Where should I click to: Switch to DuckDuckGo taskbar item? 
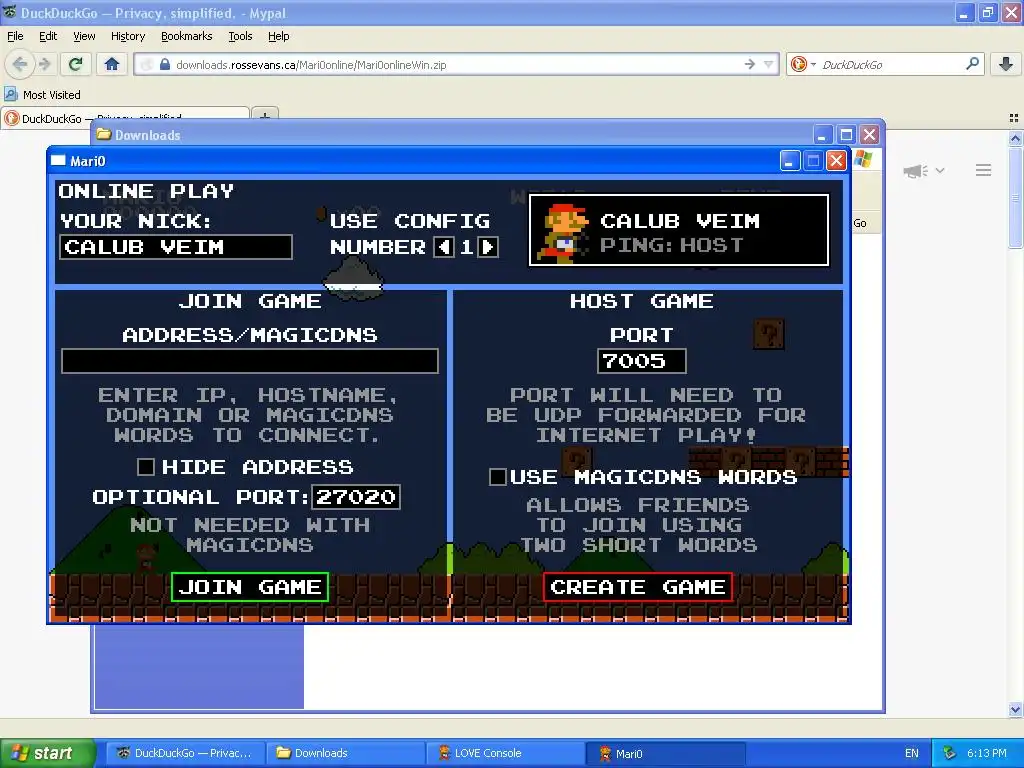(185, 753)
